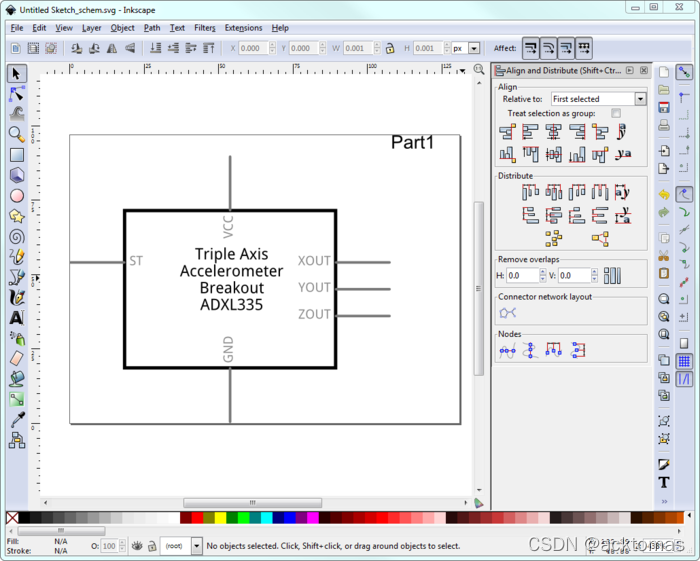700x561 pixels.
Task: Adjust the opacity O stepper
Action: pos(122,546)
